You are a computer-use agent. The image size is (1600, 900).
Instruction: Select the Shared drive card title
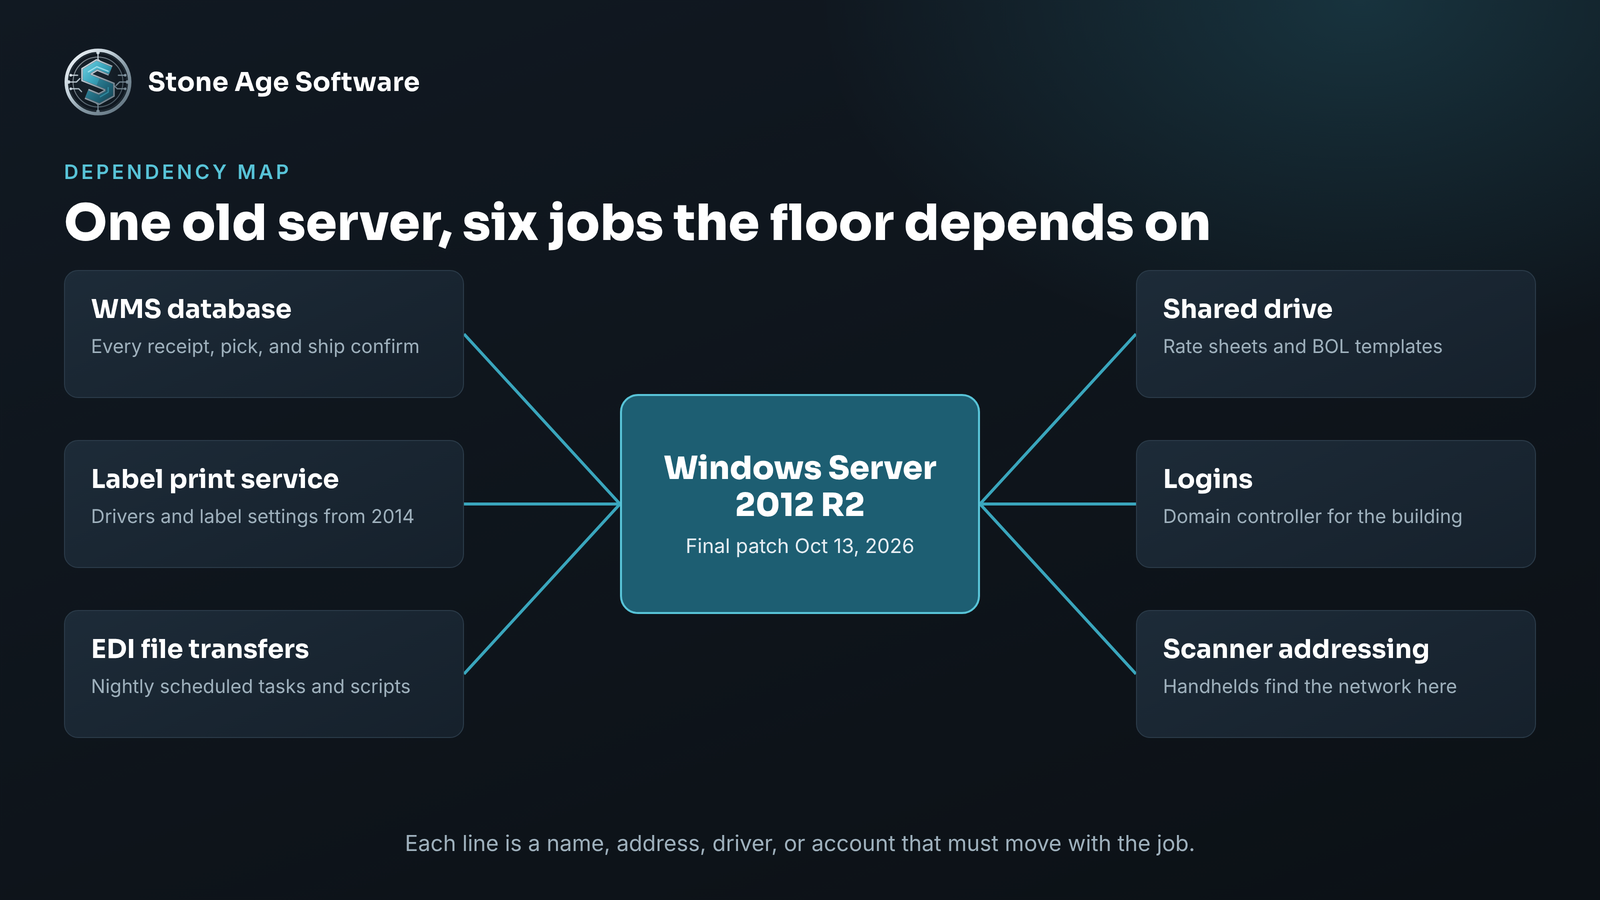(x=1248, y=309)
